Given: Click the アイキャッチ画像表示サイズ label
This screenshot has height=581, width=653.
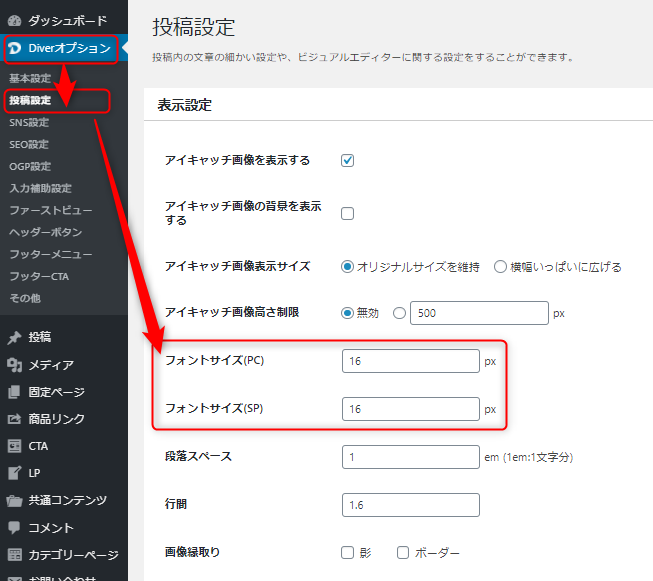Looking at the screenshot, I should pyautogui.click(x=237, y=266).
